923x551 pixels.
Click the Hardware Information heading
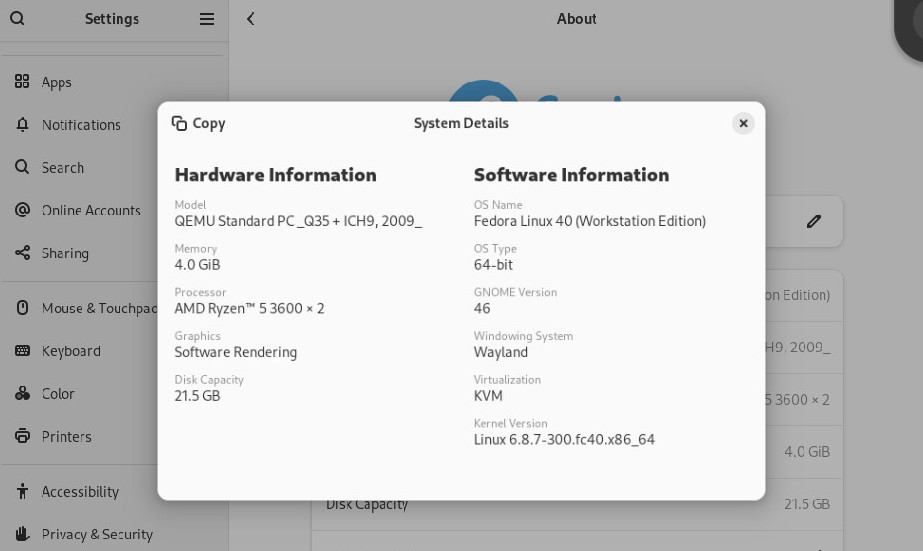pos(275,175)
